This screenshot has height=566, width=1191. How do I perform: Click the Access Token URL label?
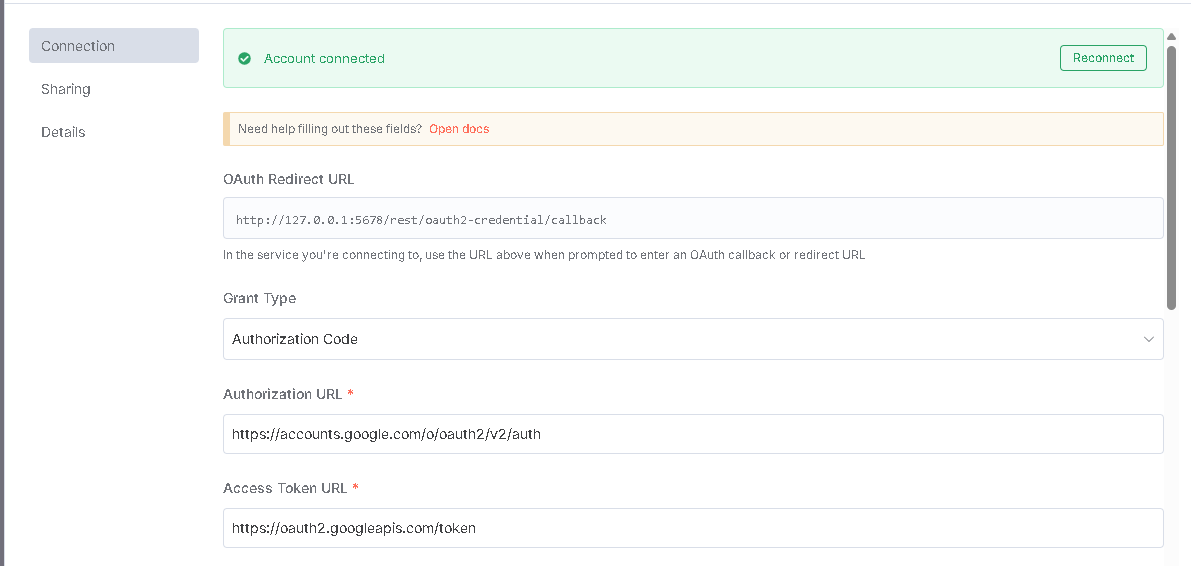click(x=285, y=488)
